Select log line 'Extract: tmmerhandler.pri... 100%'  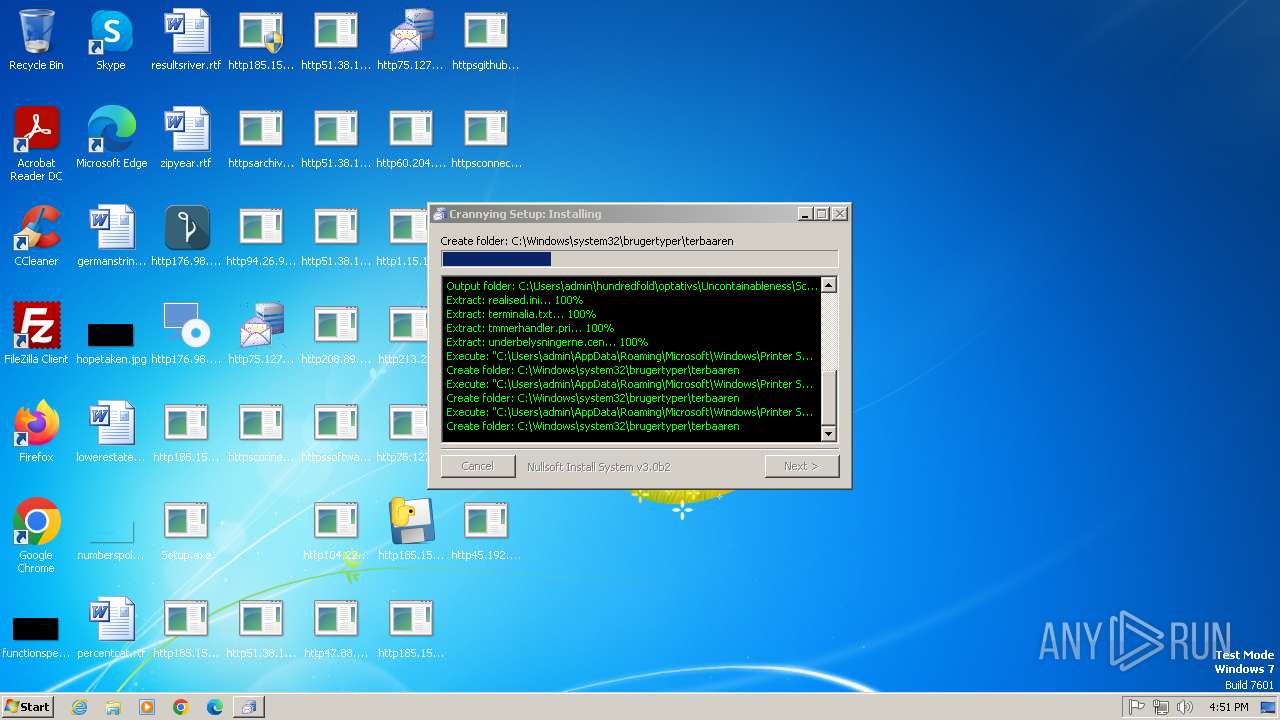(x=530, y=328)
